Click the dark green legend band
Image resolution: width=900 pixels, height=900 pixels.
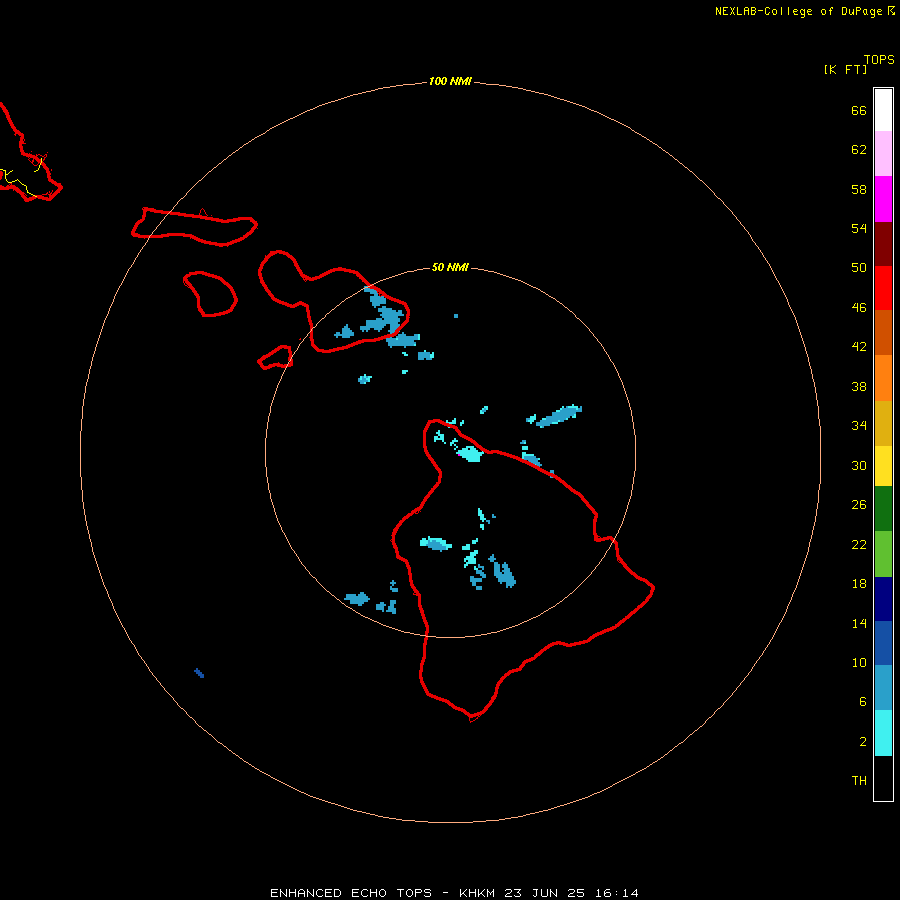[883, 509]
